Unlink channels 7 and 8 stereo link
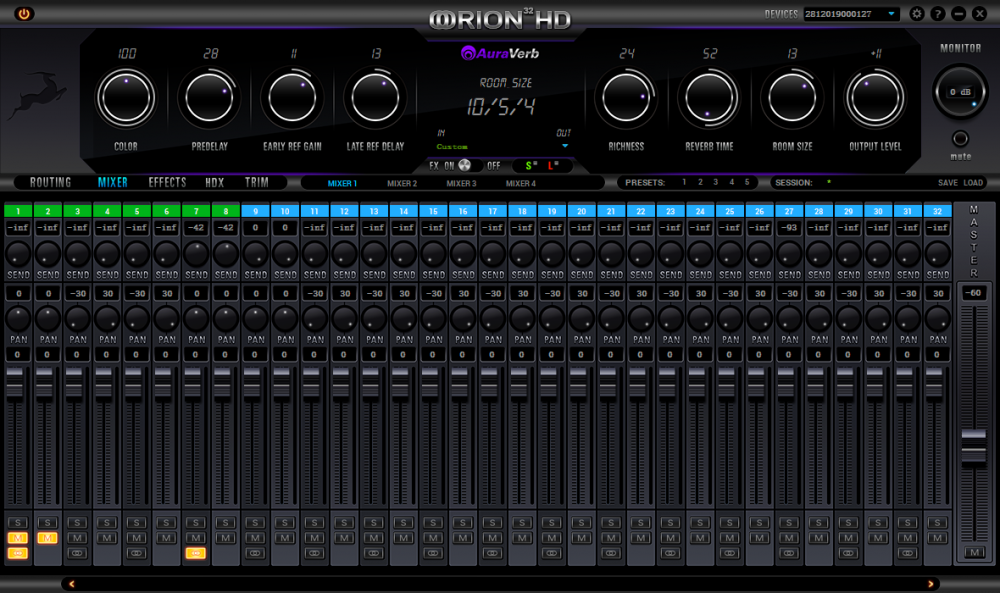This screenshot has width=1000, height=593. [x=196, y=552]
